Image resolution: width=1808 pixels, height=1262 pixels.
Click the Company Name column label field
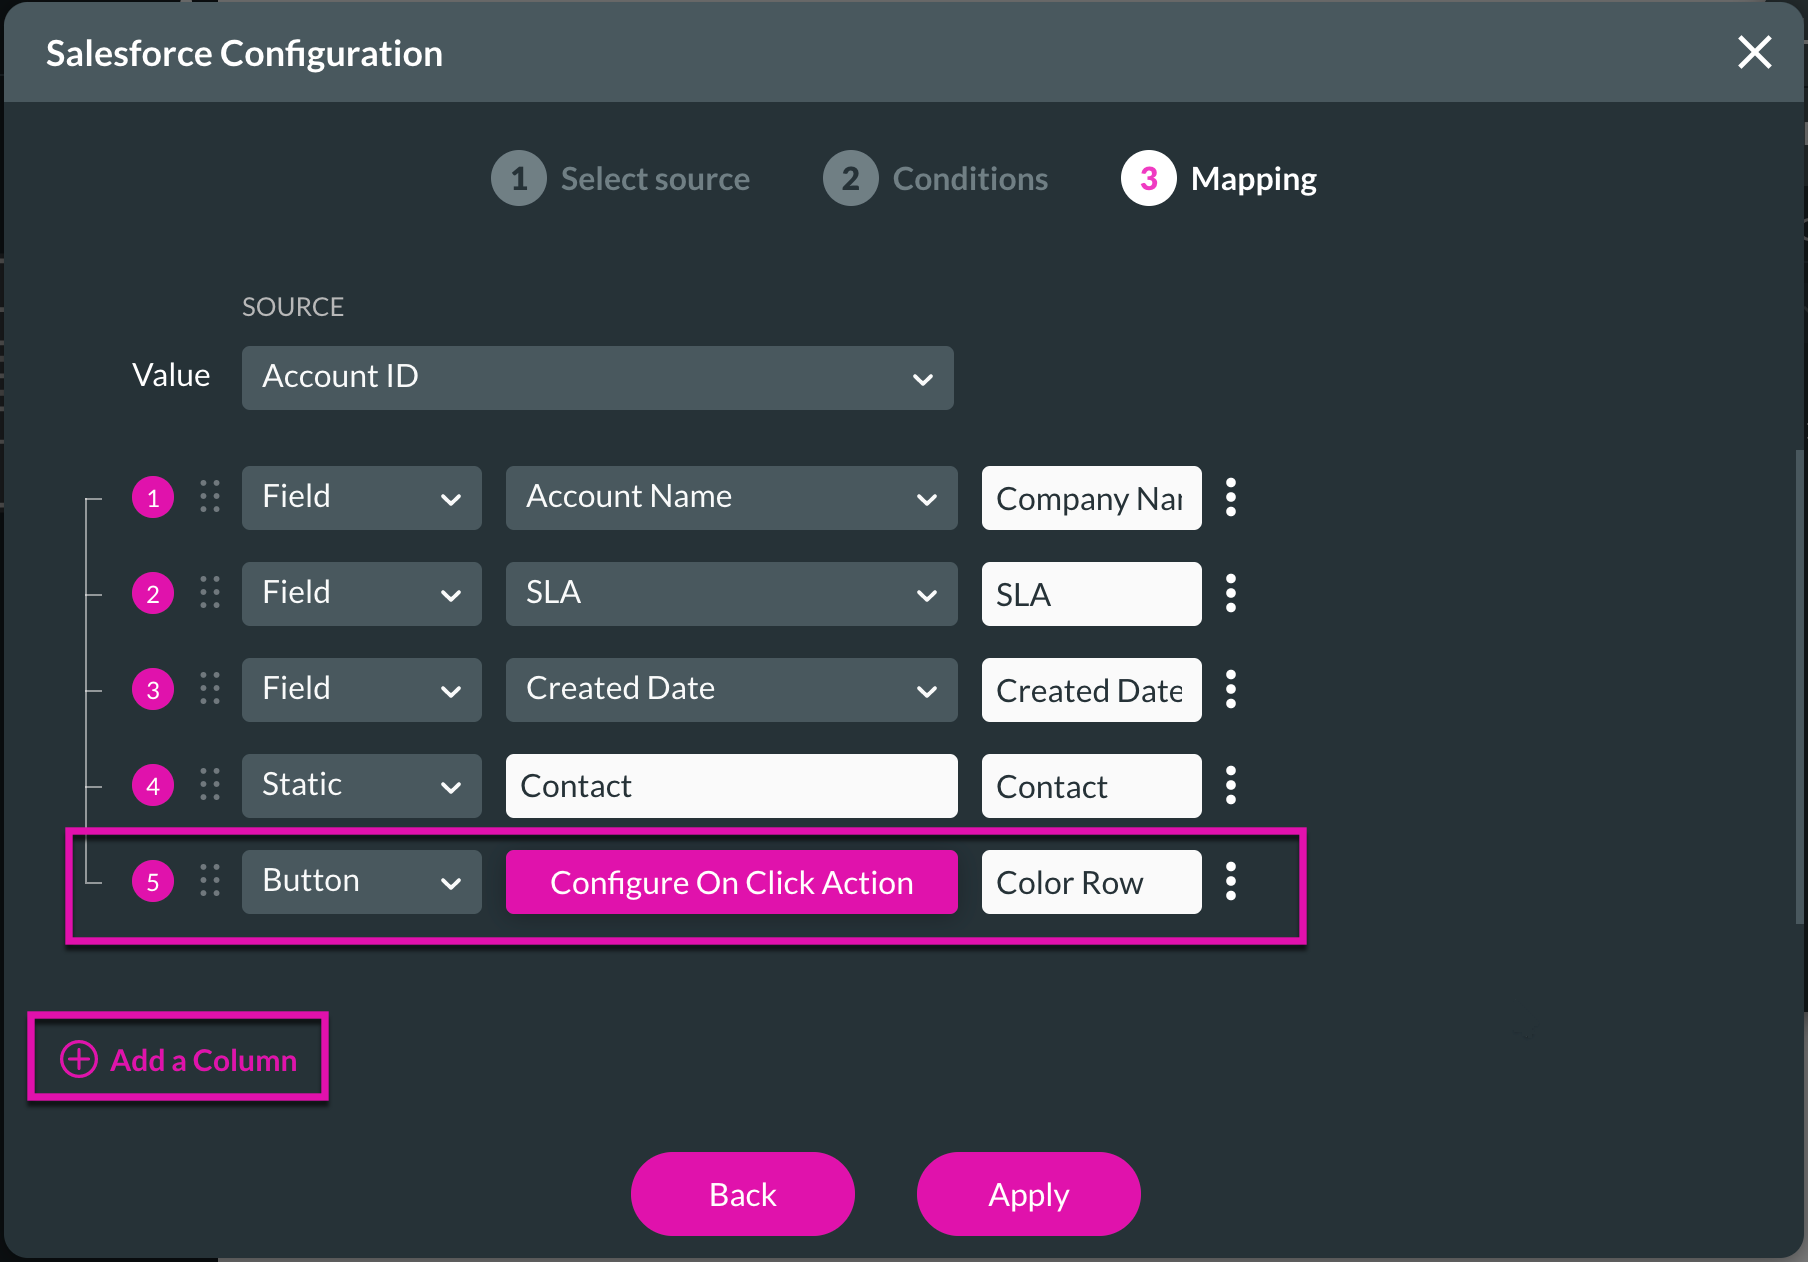pos(1091,498)
